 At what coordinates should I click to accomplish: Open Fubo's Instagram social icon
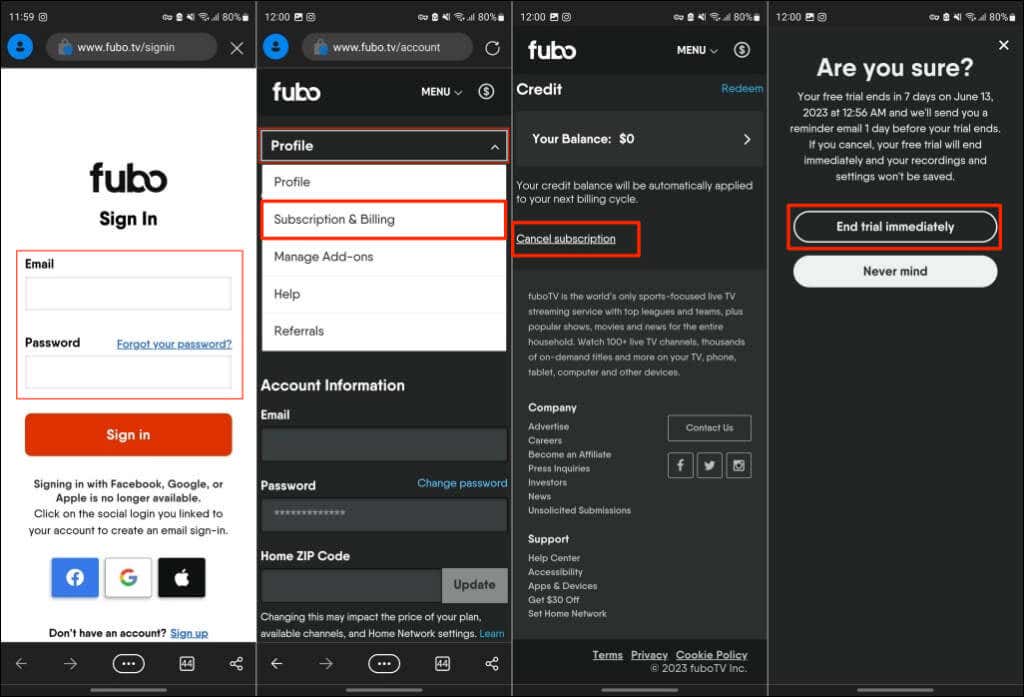(739, 464)
